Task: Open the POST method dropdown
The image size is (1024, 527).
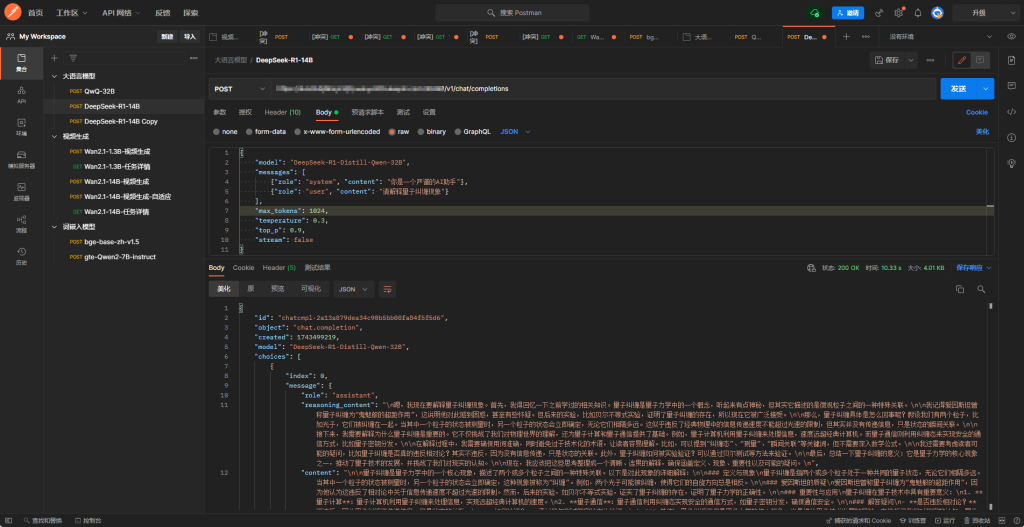Action: (x=238, y=89)
